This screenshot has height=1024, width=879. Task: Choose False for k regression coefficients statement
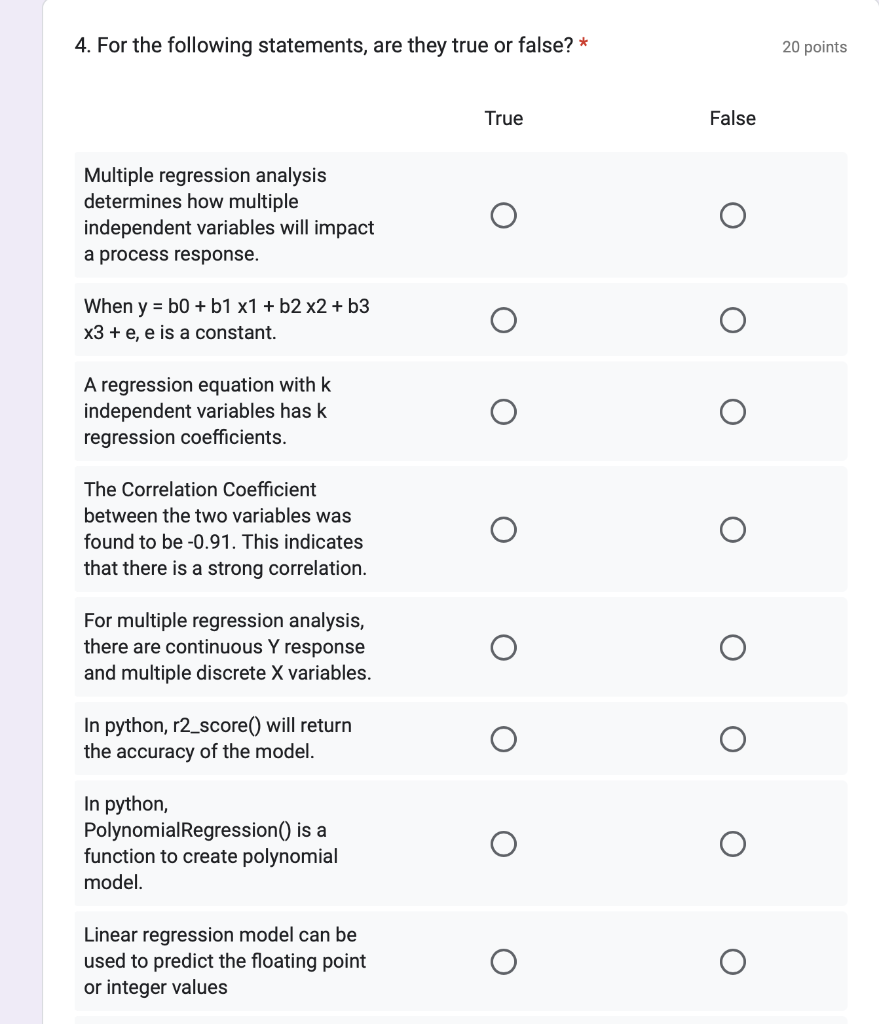(x=732, y=412)
